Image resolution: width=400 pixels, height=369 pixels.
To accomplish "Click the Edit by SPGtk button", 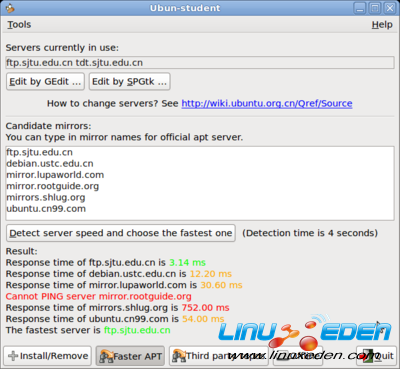I will pos(130,82).
